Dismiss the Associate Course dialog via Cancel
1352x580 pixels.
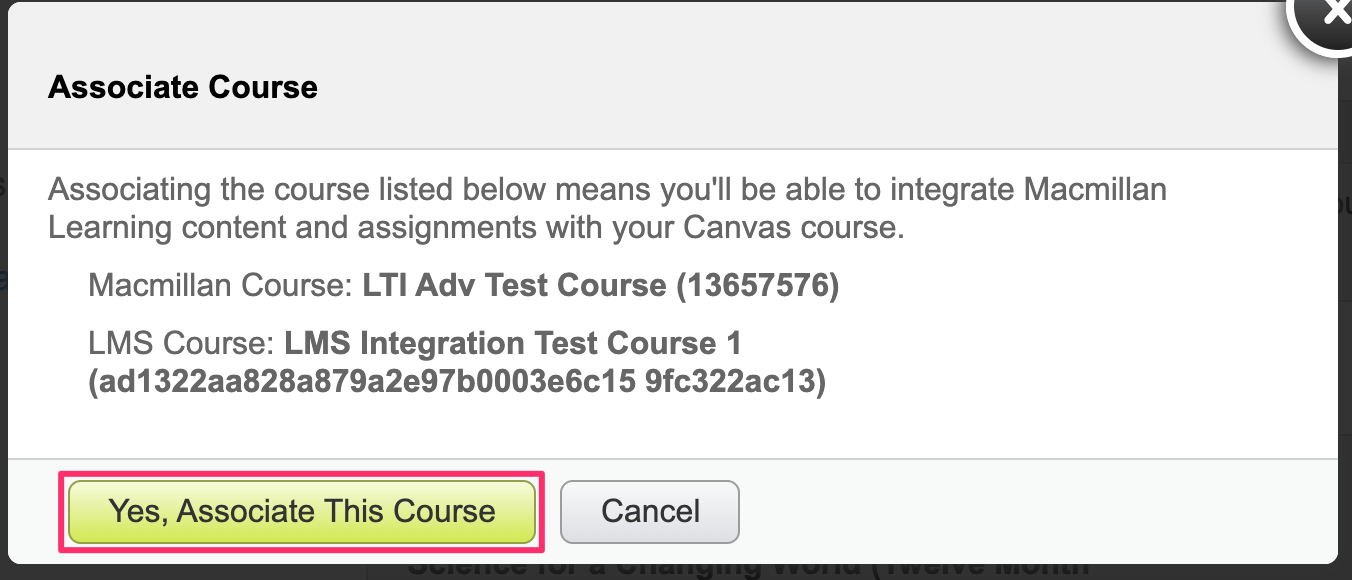click(649, 511)
